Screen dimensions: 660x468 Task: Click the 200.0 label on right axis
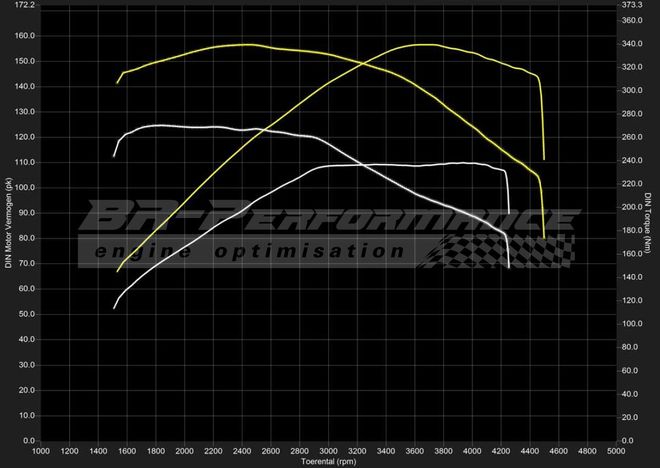[x=630, y=207]
